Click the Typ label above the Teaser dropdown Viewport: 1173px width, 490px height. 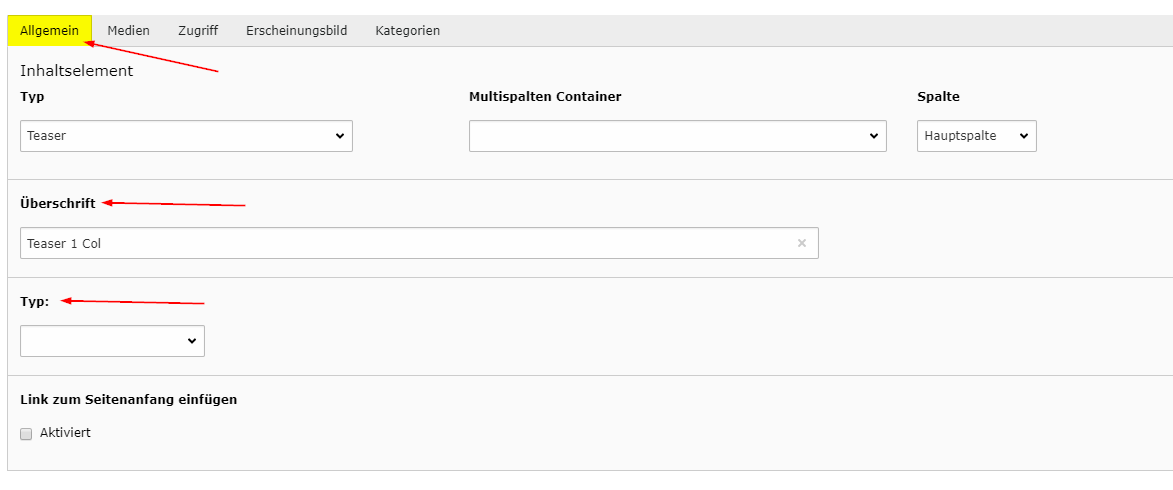tap(32, 97)
